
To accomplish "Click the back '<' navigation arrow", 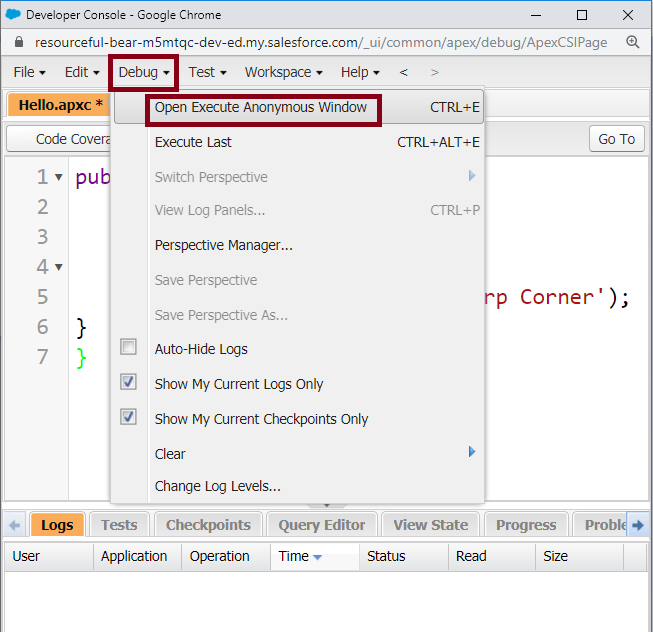I will [x=403, y=72].
